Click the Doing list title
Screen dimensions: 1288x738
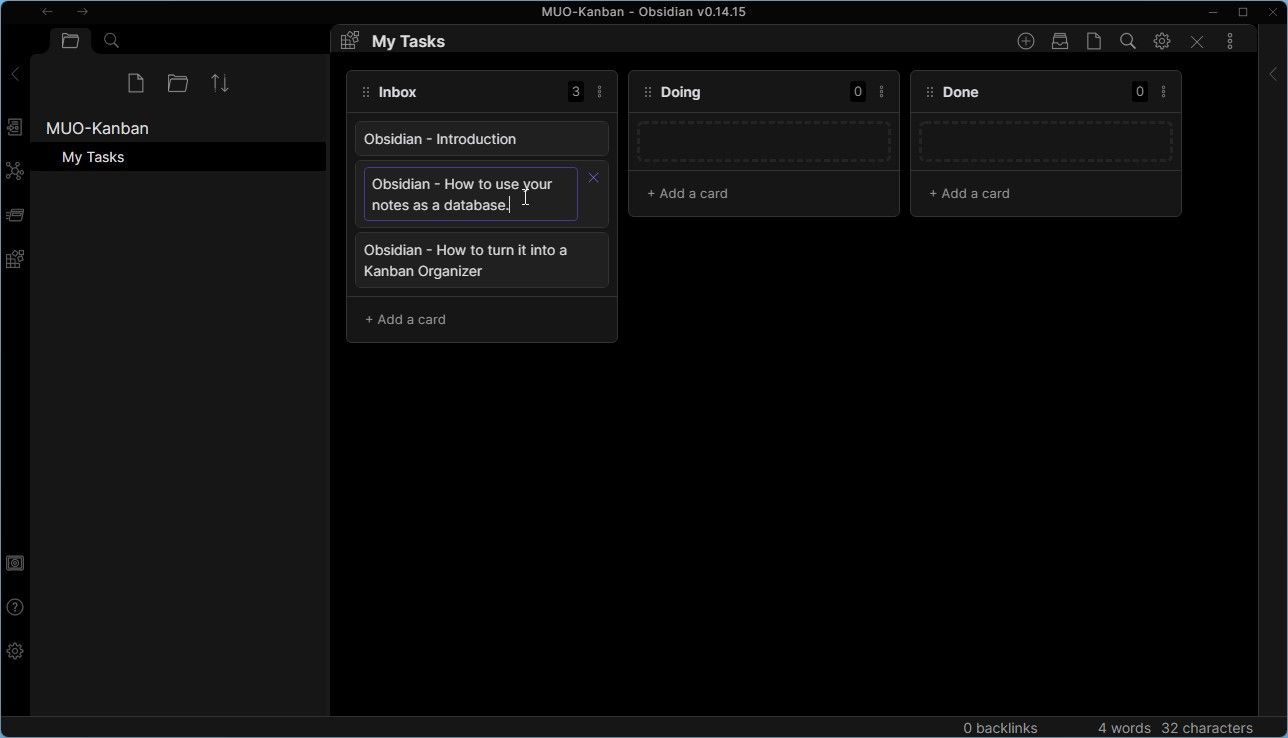click(x=680, y=92)
